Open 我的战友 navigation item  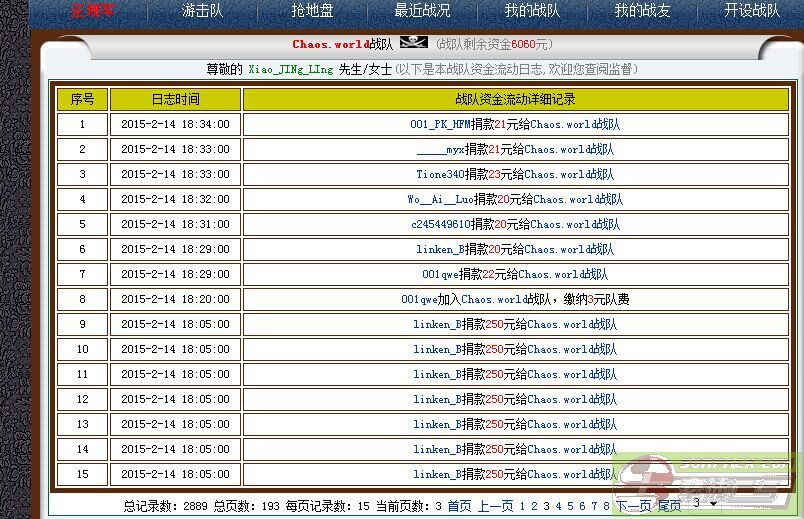coord(641,11)
